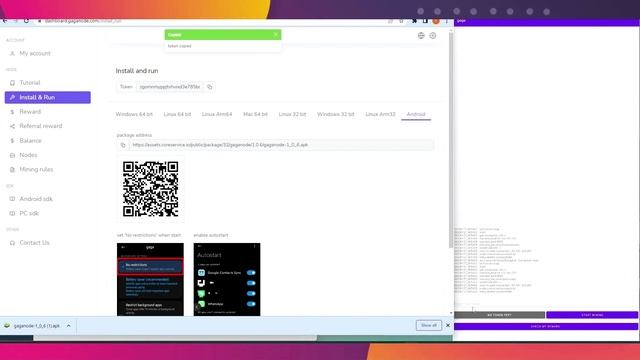Click the browser address bar

coord(212,21)
